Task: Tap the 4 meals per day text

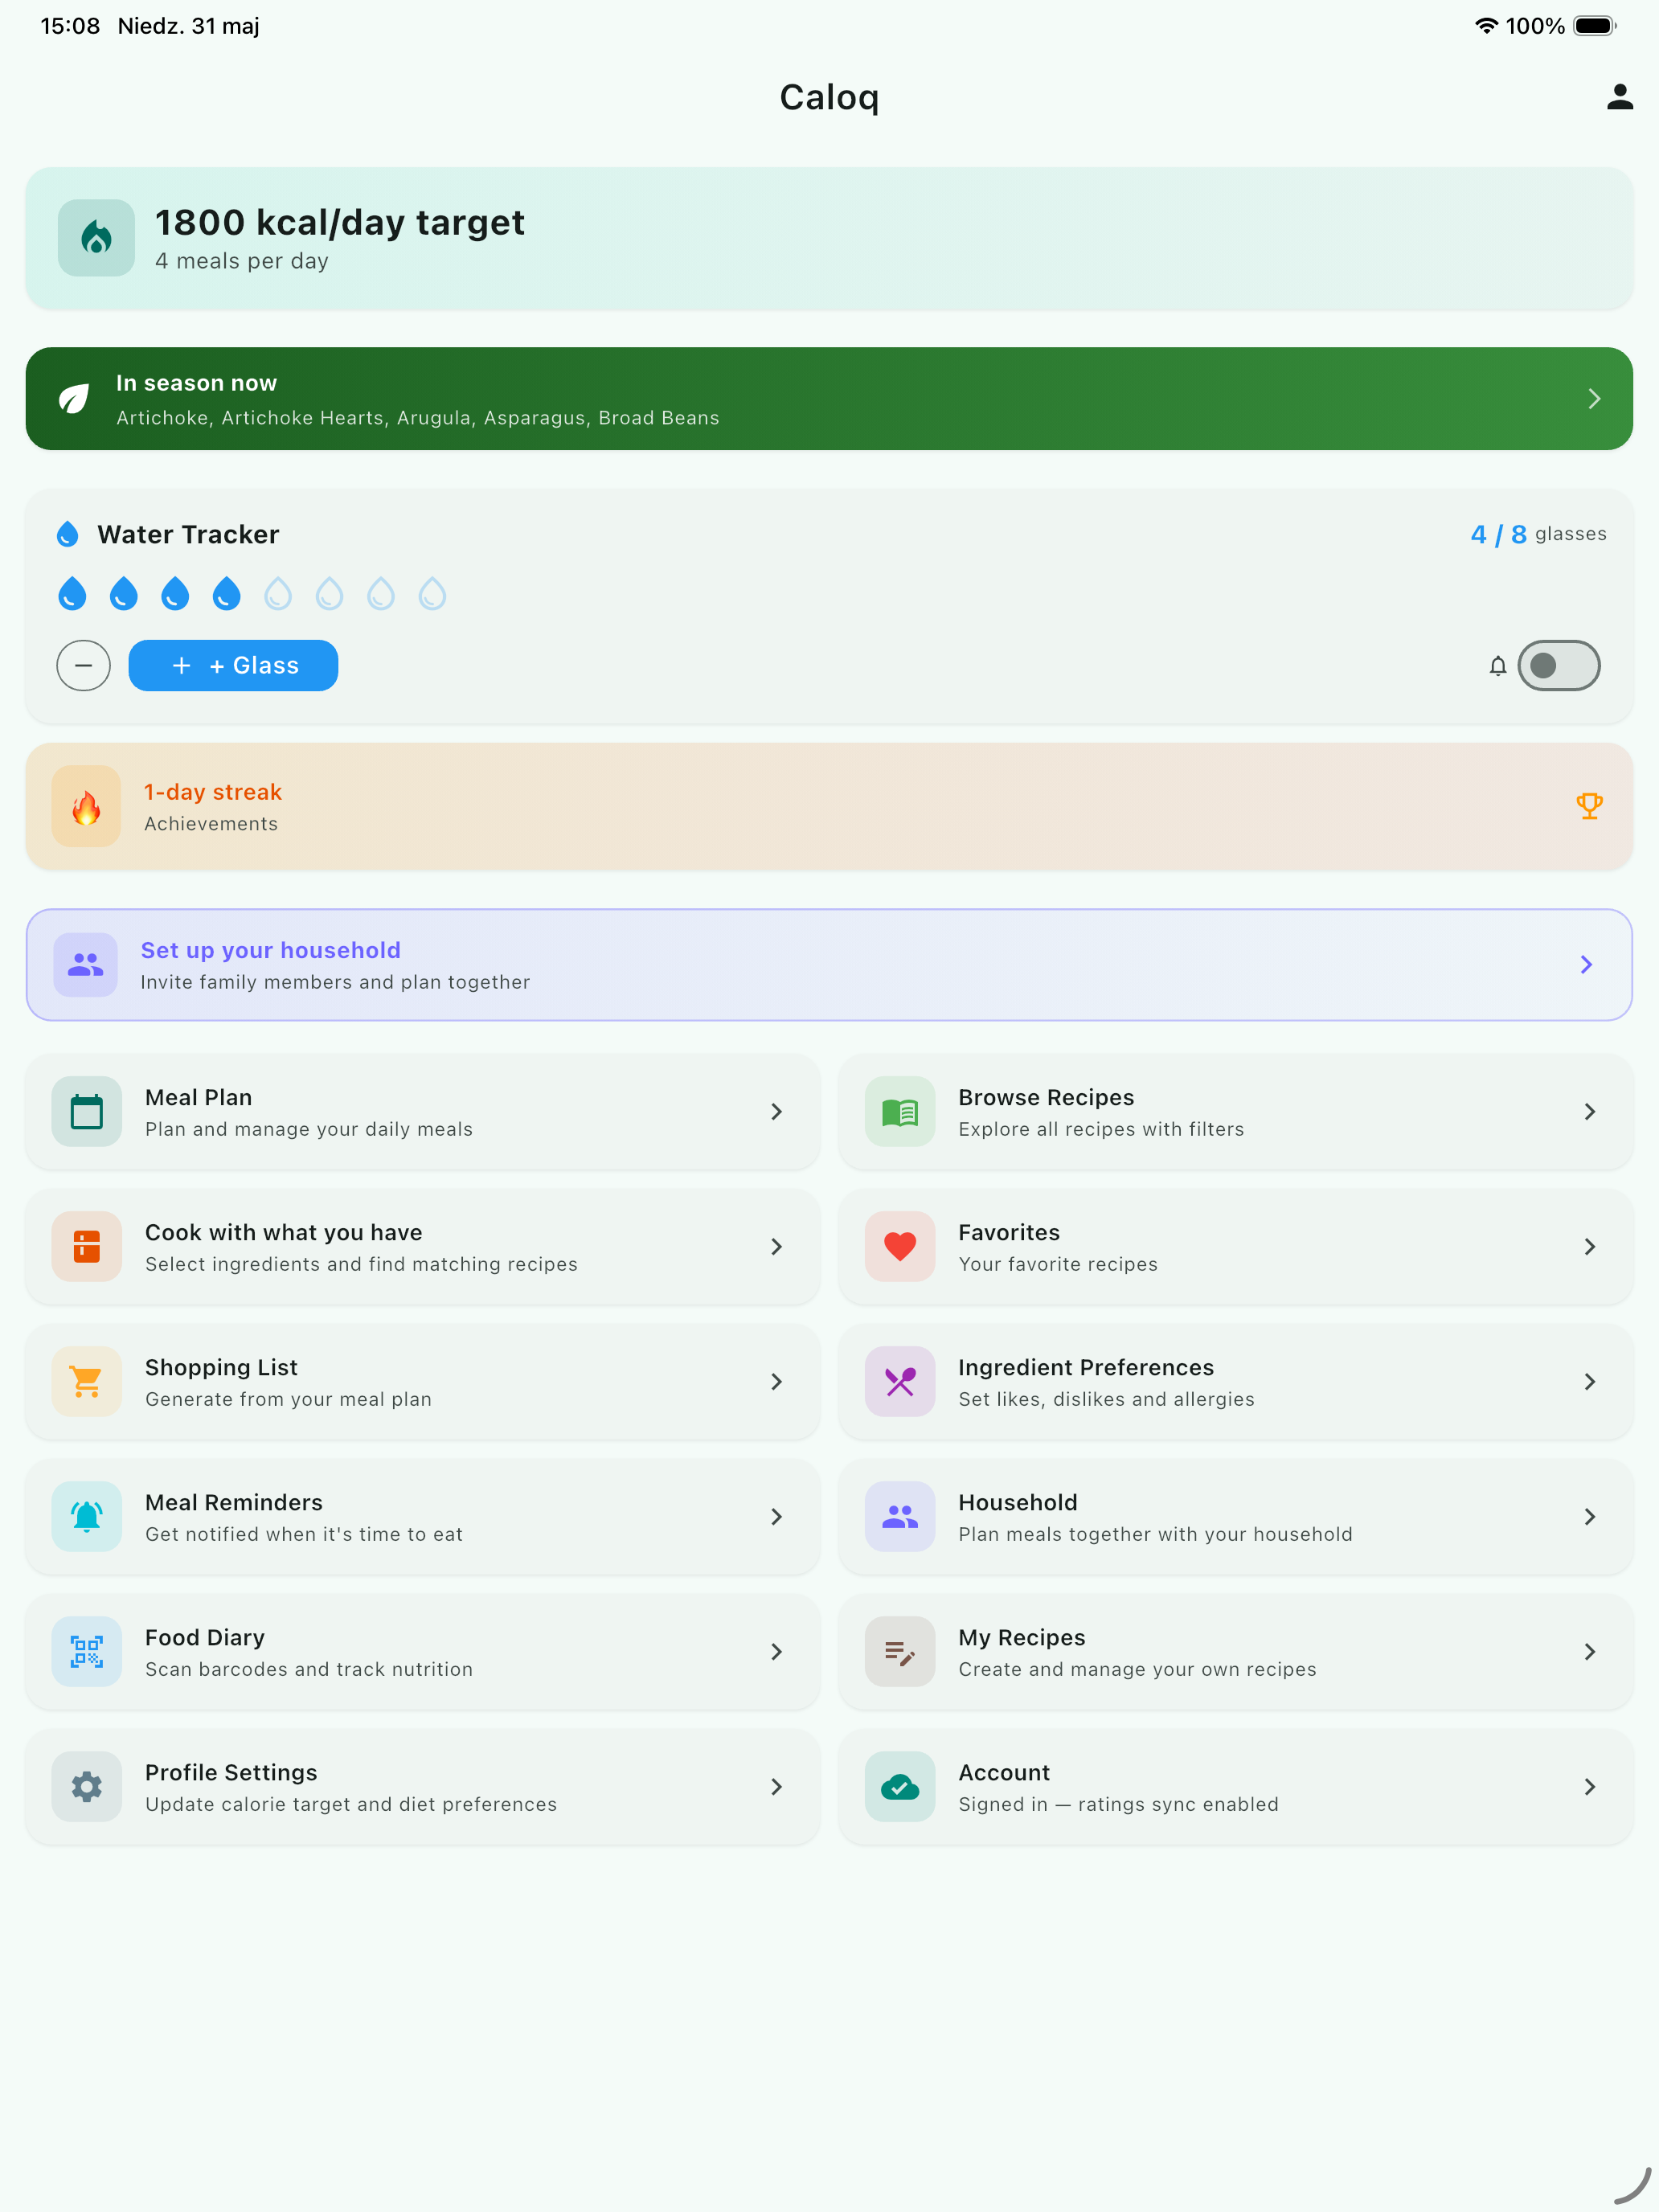Action: (x=242, y=261)
